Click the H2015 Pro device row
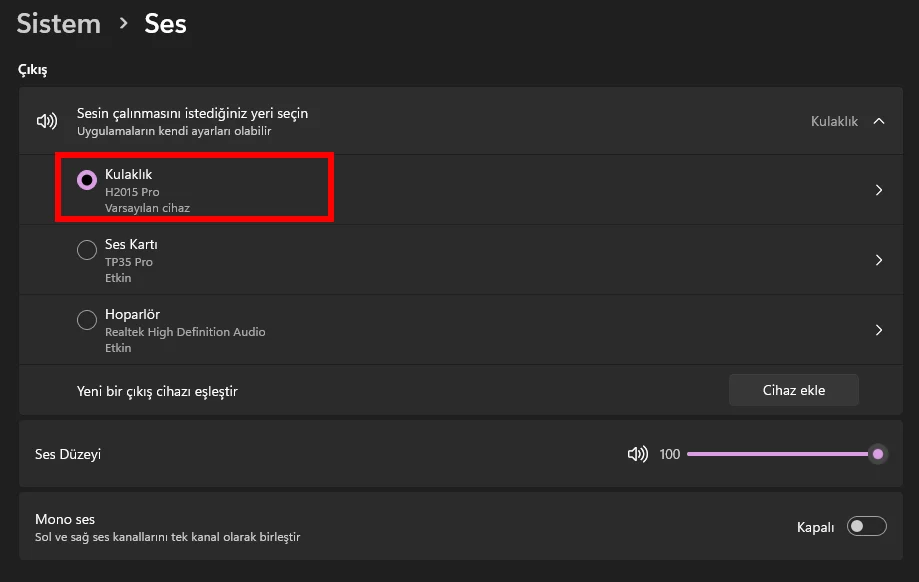Viewport: 919px width, 582px height. [x=461, y=190]
